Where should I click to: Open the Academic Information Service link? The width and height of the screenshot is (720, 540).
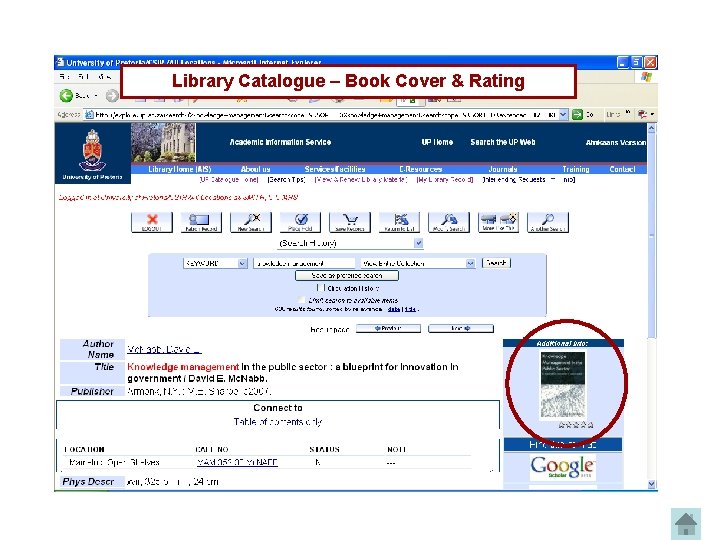pyautogui.click(x=280, y=142)
